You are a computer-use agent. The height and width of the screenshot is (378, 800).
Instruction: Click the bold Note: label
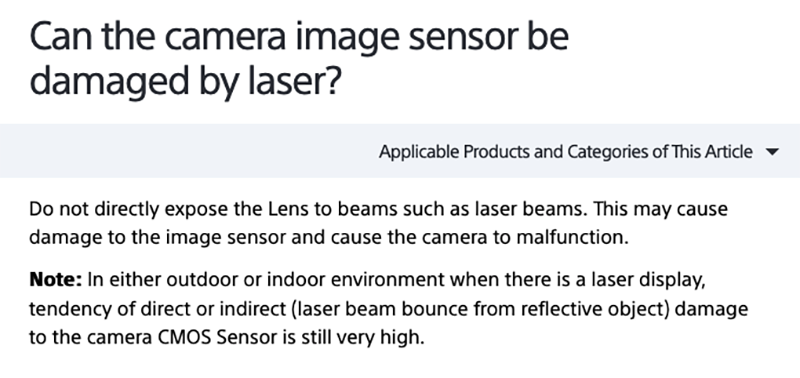tap(56, 280)
